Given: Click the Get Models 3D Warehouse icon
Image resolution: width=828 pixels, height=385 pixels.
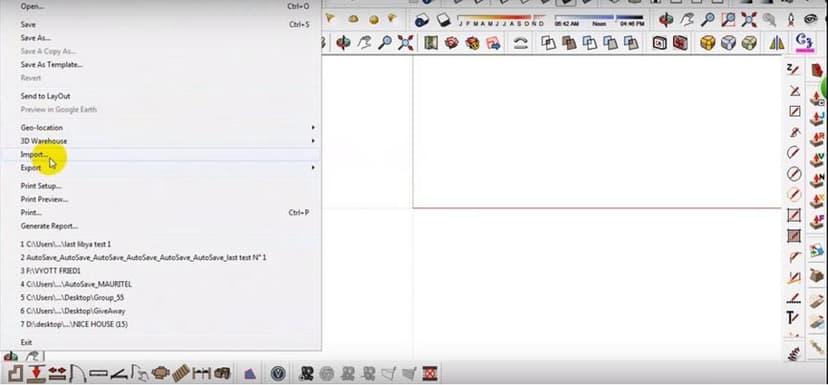Looking at the screenshot, I should (451, 43).
